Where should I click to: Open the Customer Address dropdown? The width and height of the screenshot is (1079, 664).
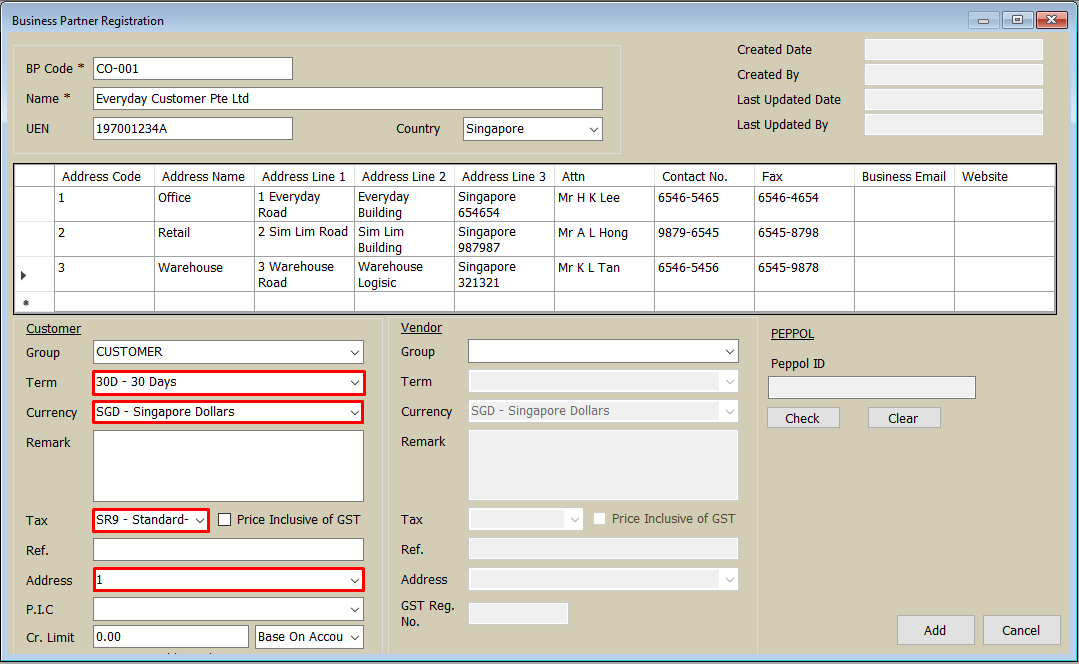228,579
